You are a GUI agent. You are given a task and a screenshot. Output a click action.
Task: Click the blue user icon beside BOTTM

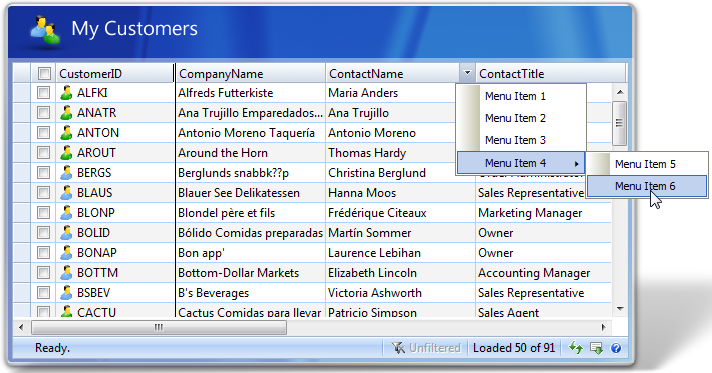click(66, 273)
